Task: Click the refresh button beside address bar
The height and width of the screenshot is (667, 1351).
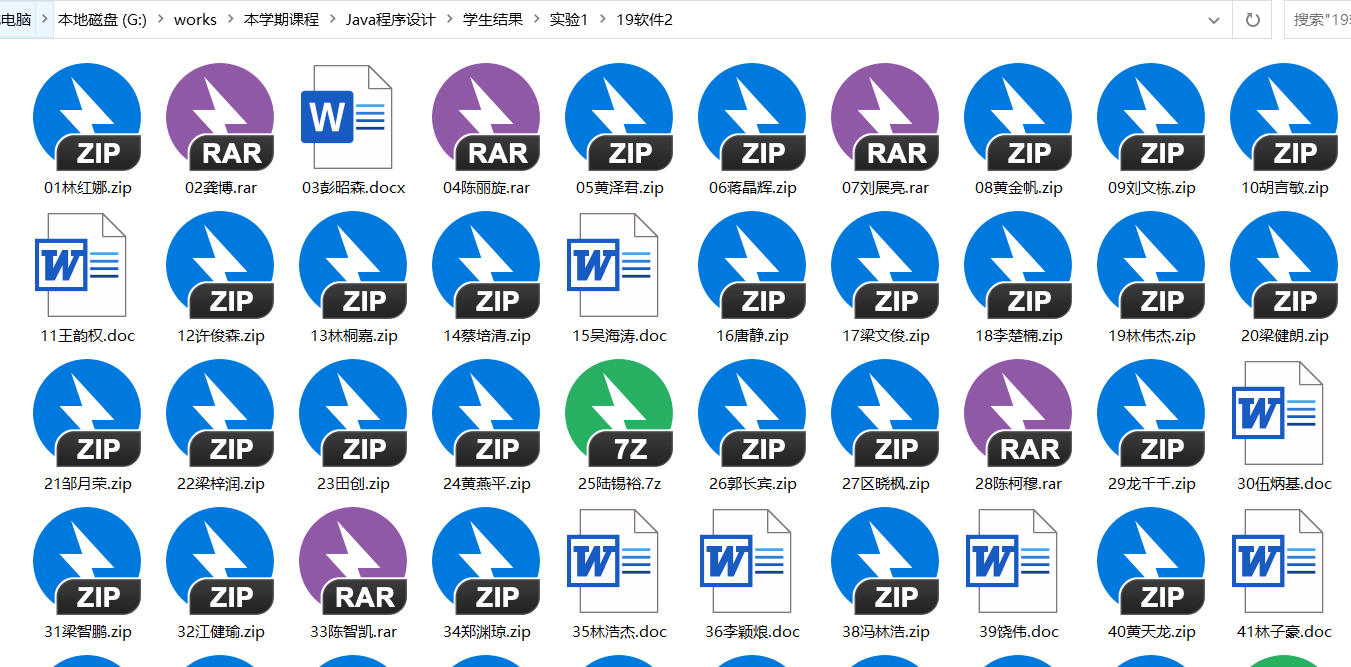Action: (1252, 20)
